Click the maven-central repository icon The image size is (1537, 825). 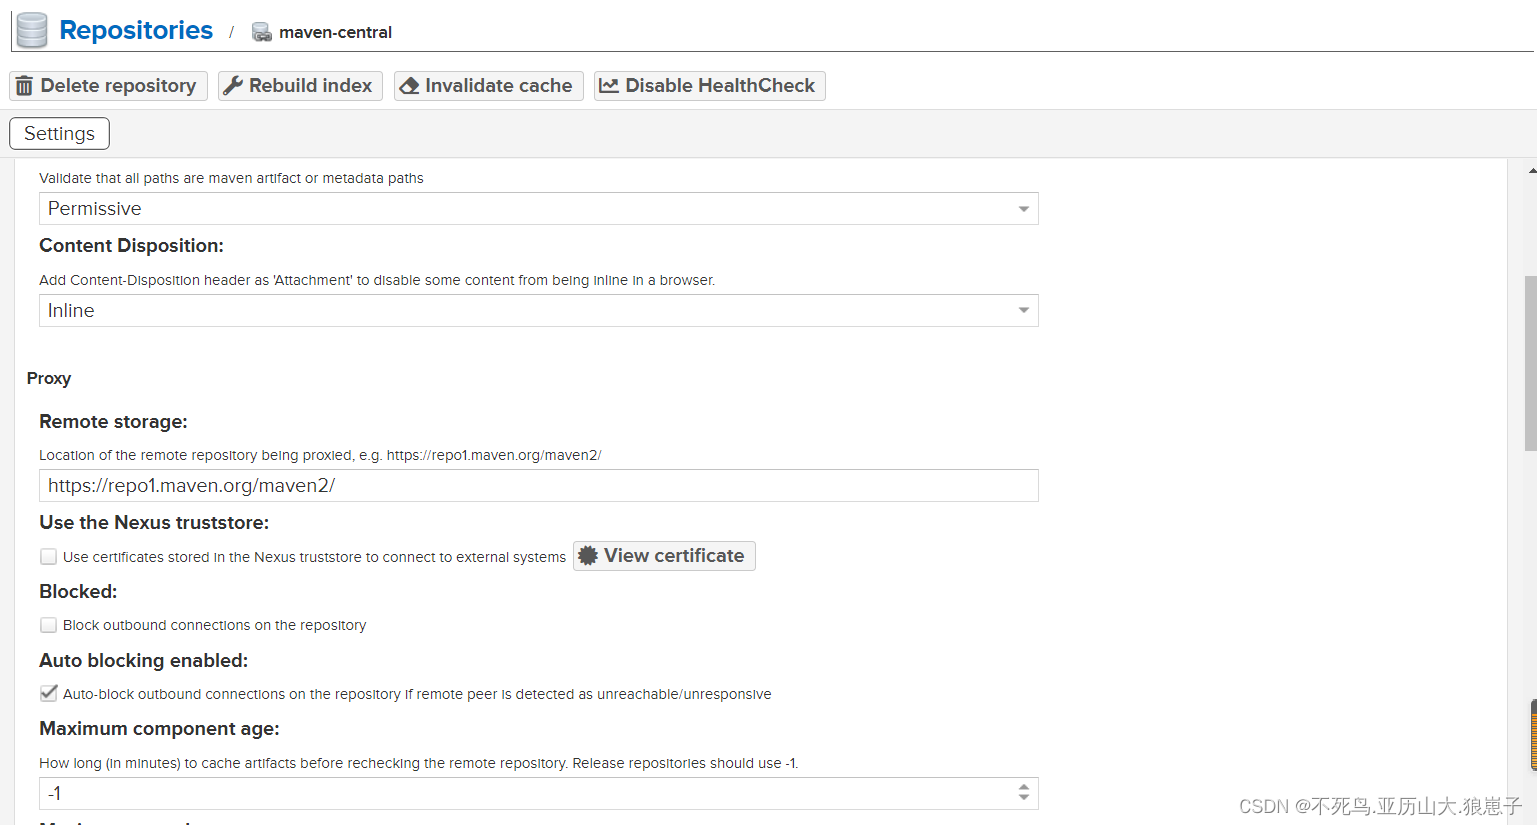(262, 32)
